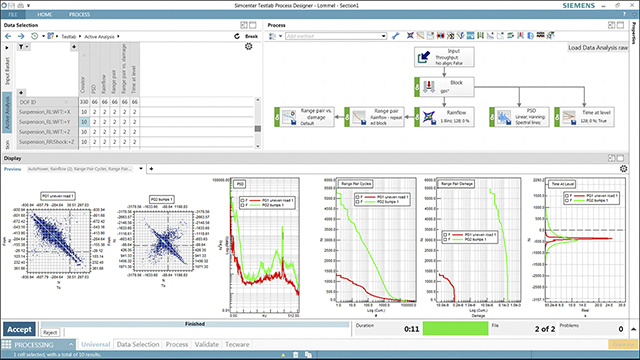This screenshot has height=360, width=640.
Task: Click the blue cylinder icon in the Process toolbar
Action: [531, 36]
